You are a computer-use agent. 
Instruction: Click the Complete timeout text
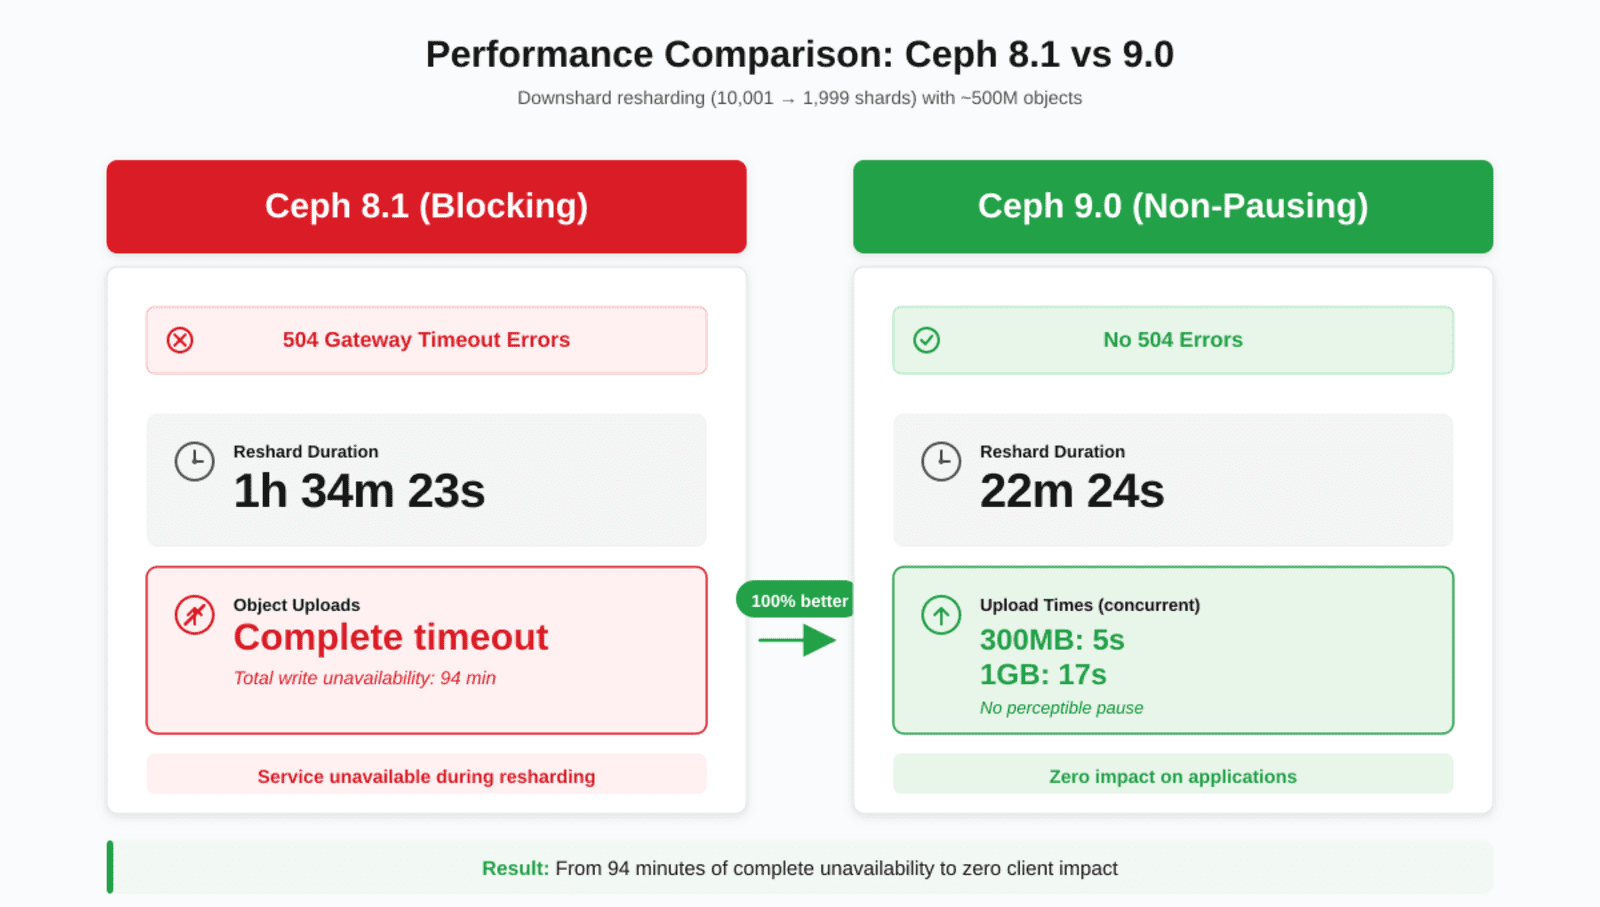coord(391,637)
